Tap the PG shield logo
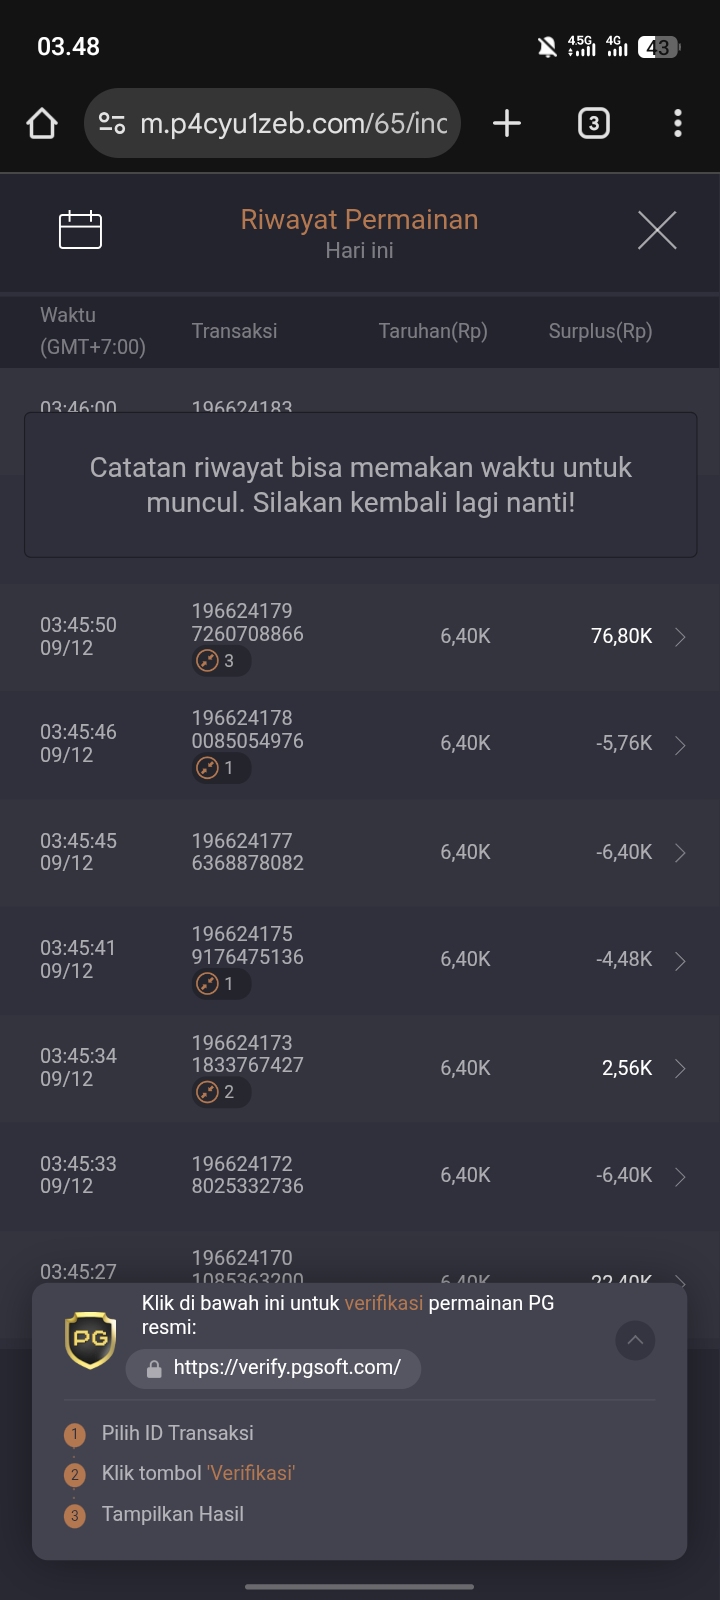Viewport: 720px width, 1600px height. point(90,1339)
